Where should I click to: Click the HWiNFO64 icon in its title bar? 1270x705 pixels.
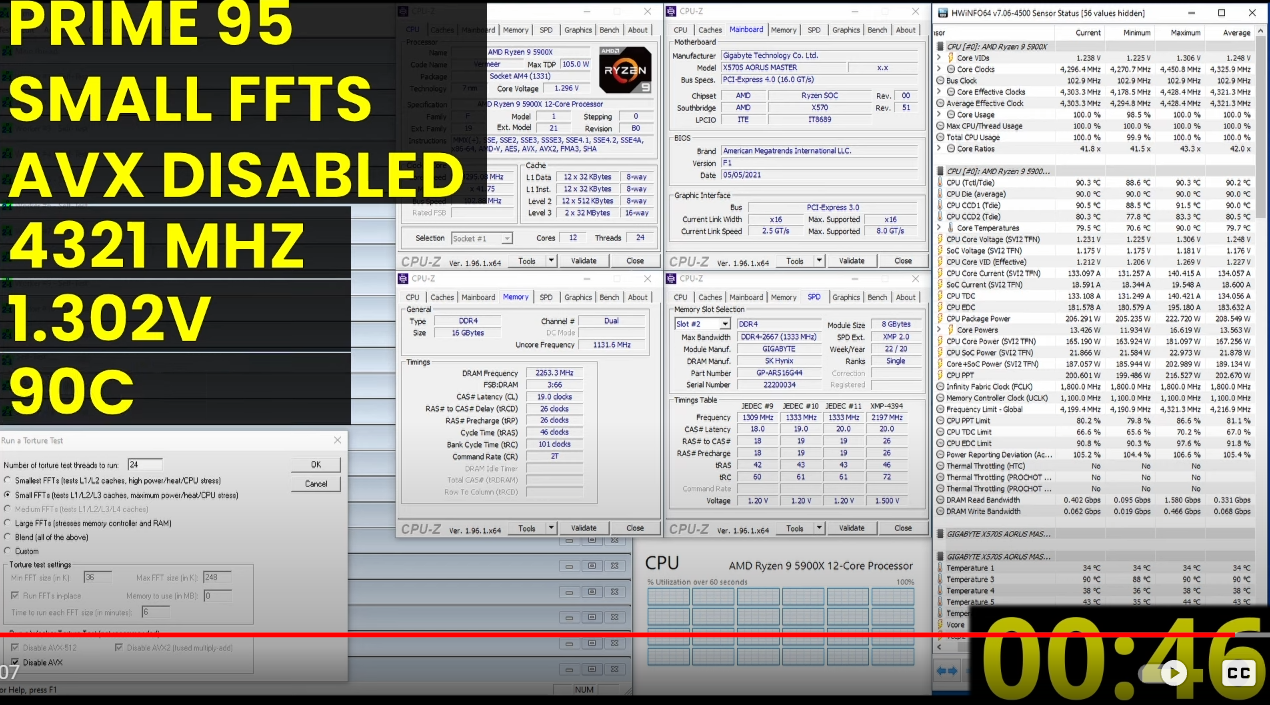tap(942, 13)
